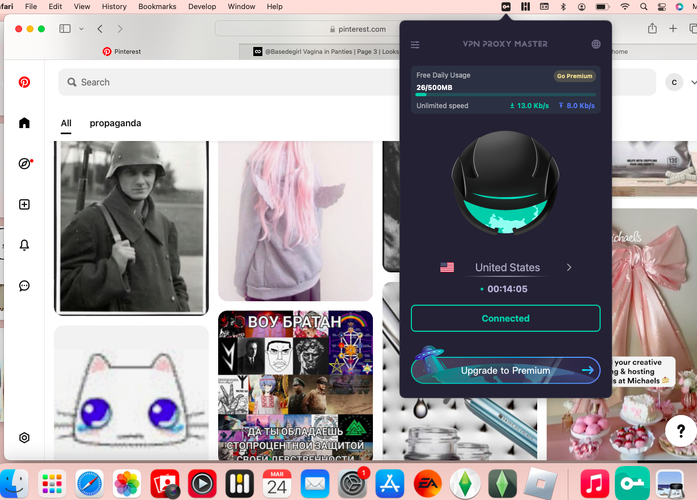The image size is (697, 500).
Task: Open the VPN Proxy Master hamburger menu
Action: pos(415,44)
